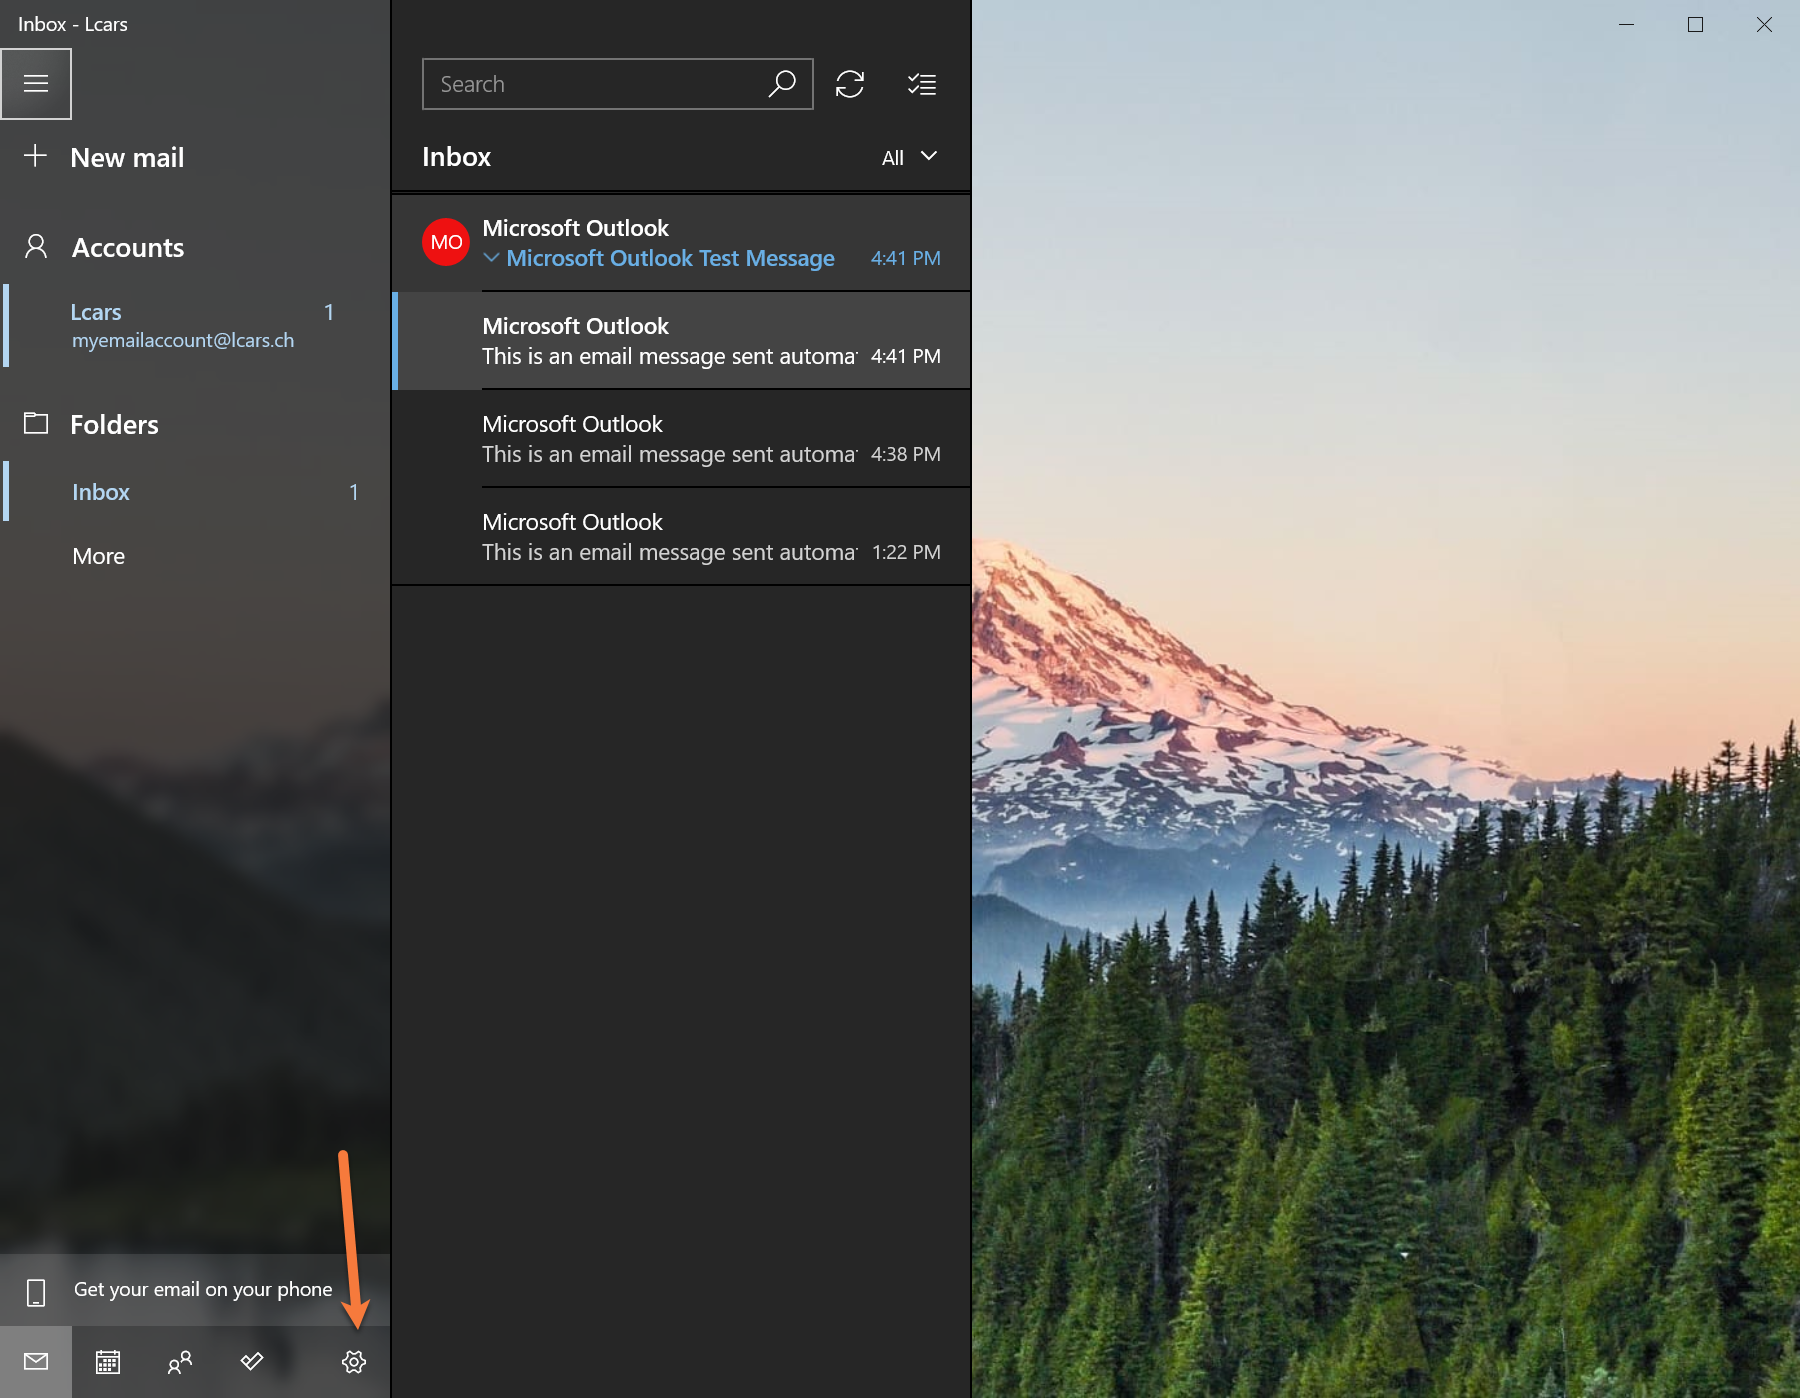Click the Mail envelope icon

point(36,1362)
